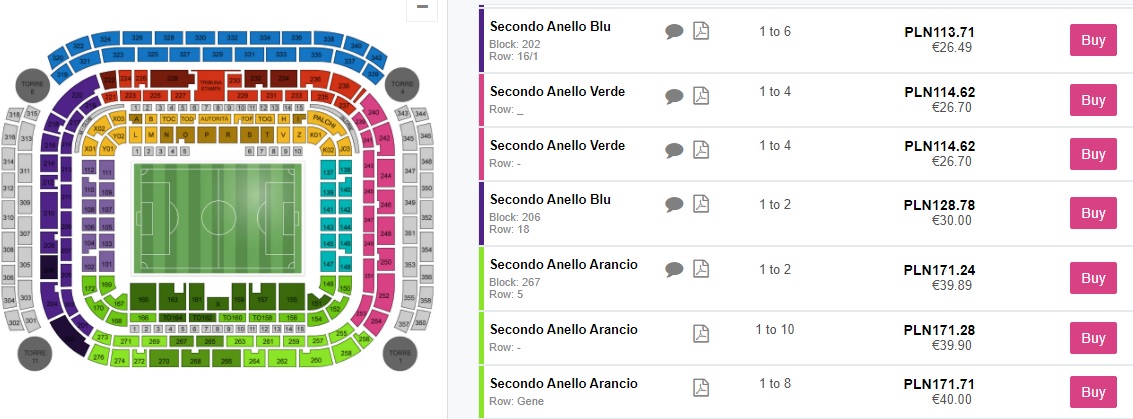Screen dimensions: 1133x419
Task: Open PDF icon for the PLN171.71 ticket
Action: pos(702,386)
